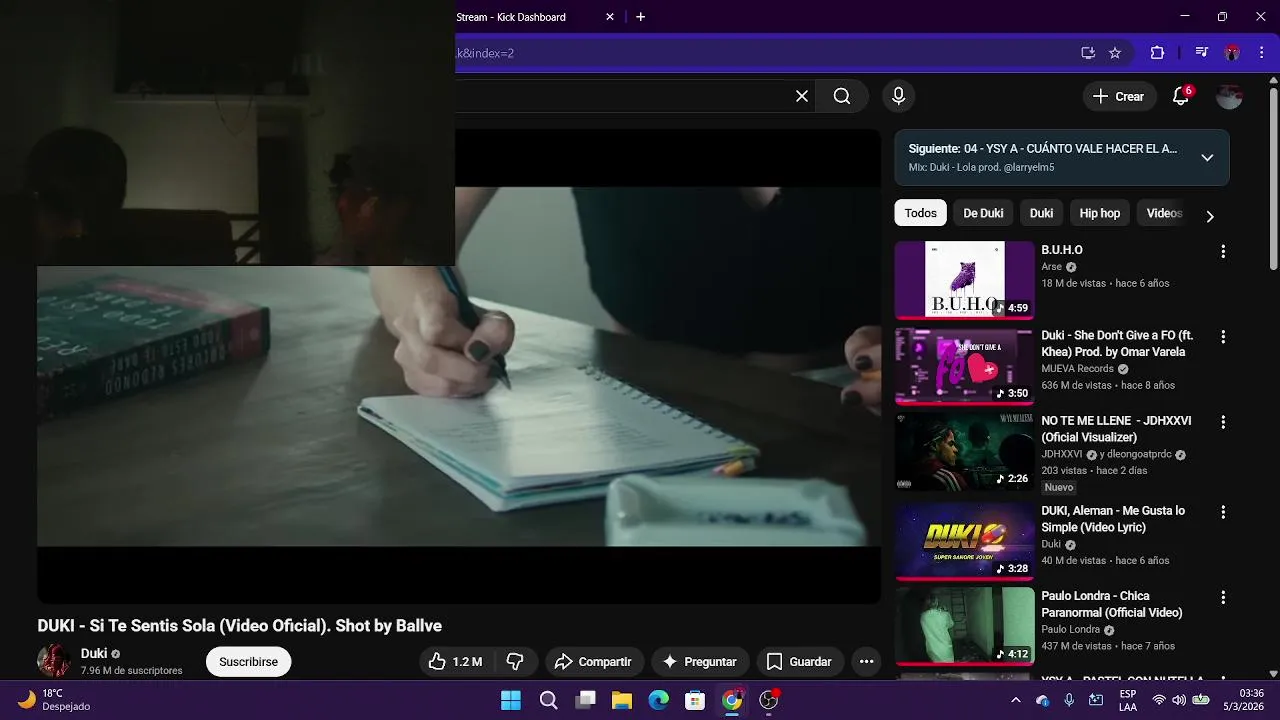This screenshot has width=1280, height=720.
Task: Open options for Me Gusta lo Simple video
Action: [x=1222, y=512]
